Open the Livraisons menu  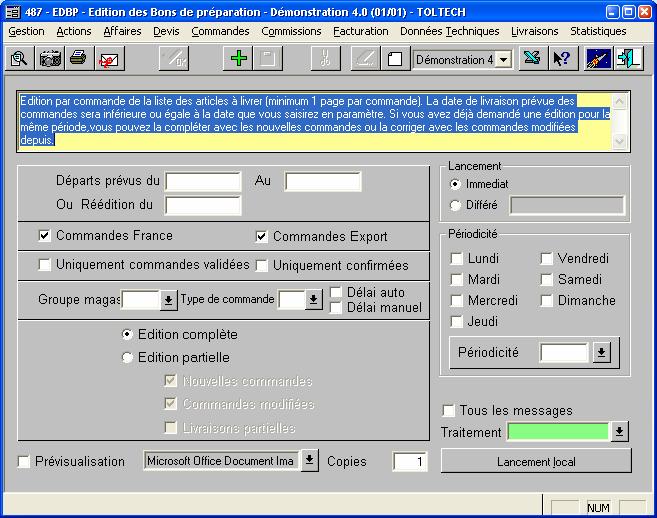(x=535, y=31)
